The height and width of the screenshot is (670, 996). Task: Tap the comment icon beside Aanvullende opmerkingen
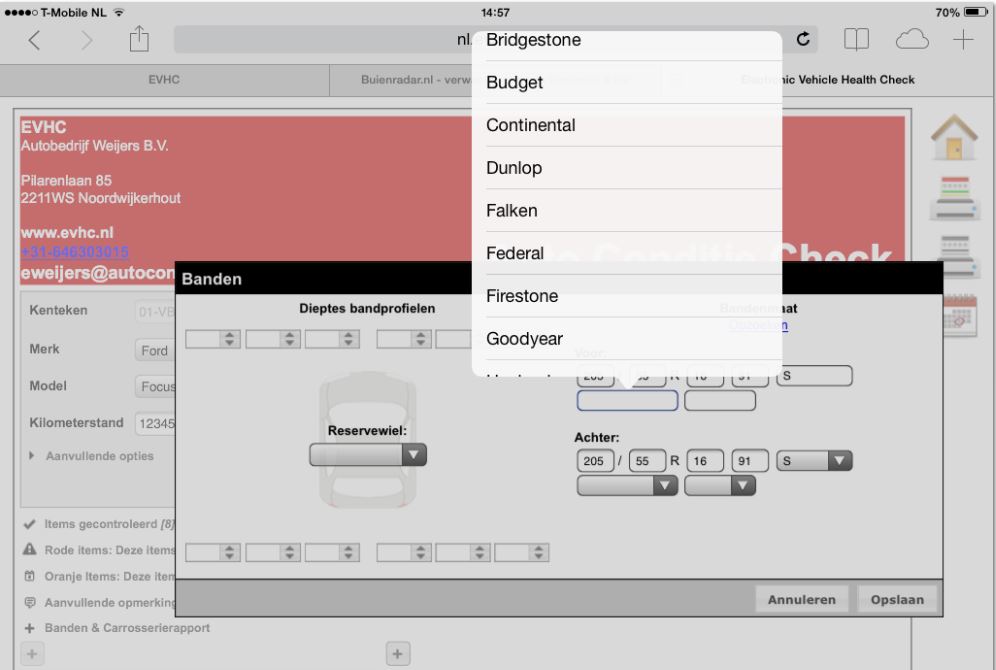coord(29,602)
